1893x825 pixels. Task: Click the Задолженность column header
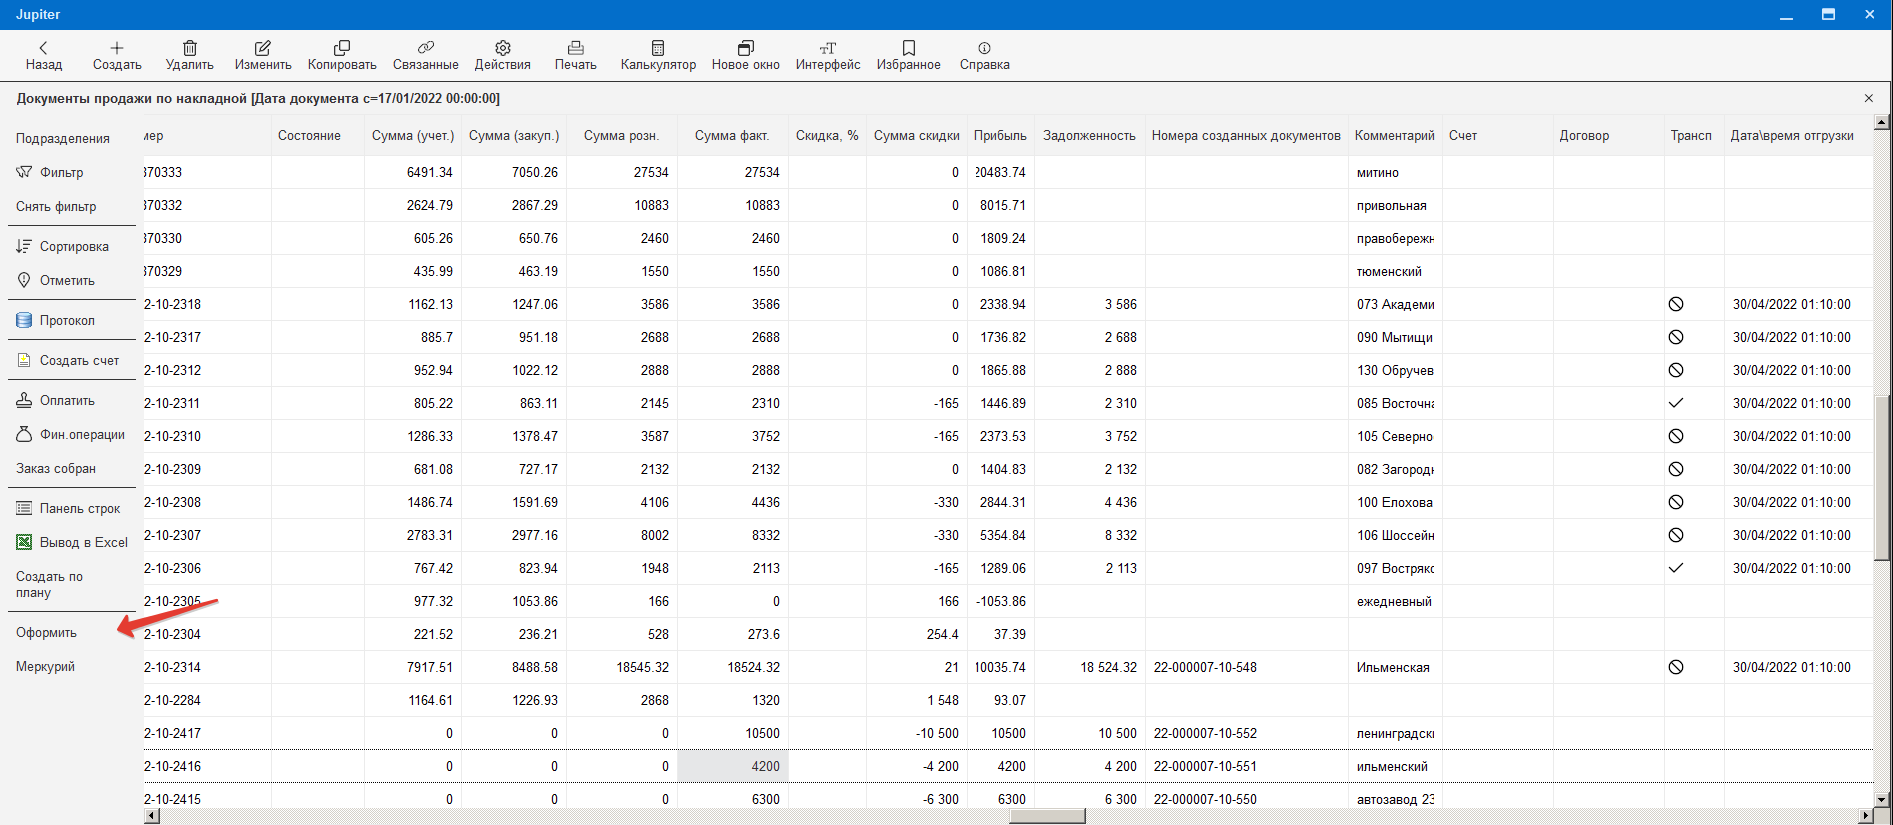tap(1089, 135)
